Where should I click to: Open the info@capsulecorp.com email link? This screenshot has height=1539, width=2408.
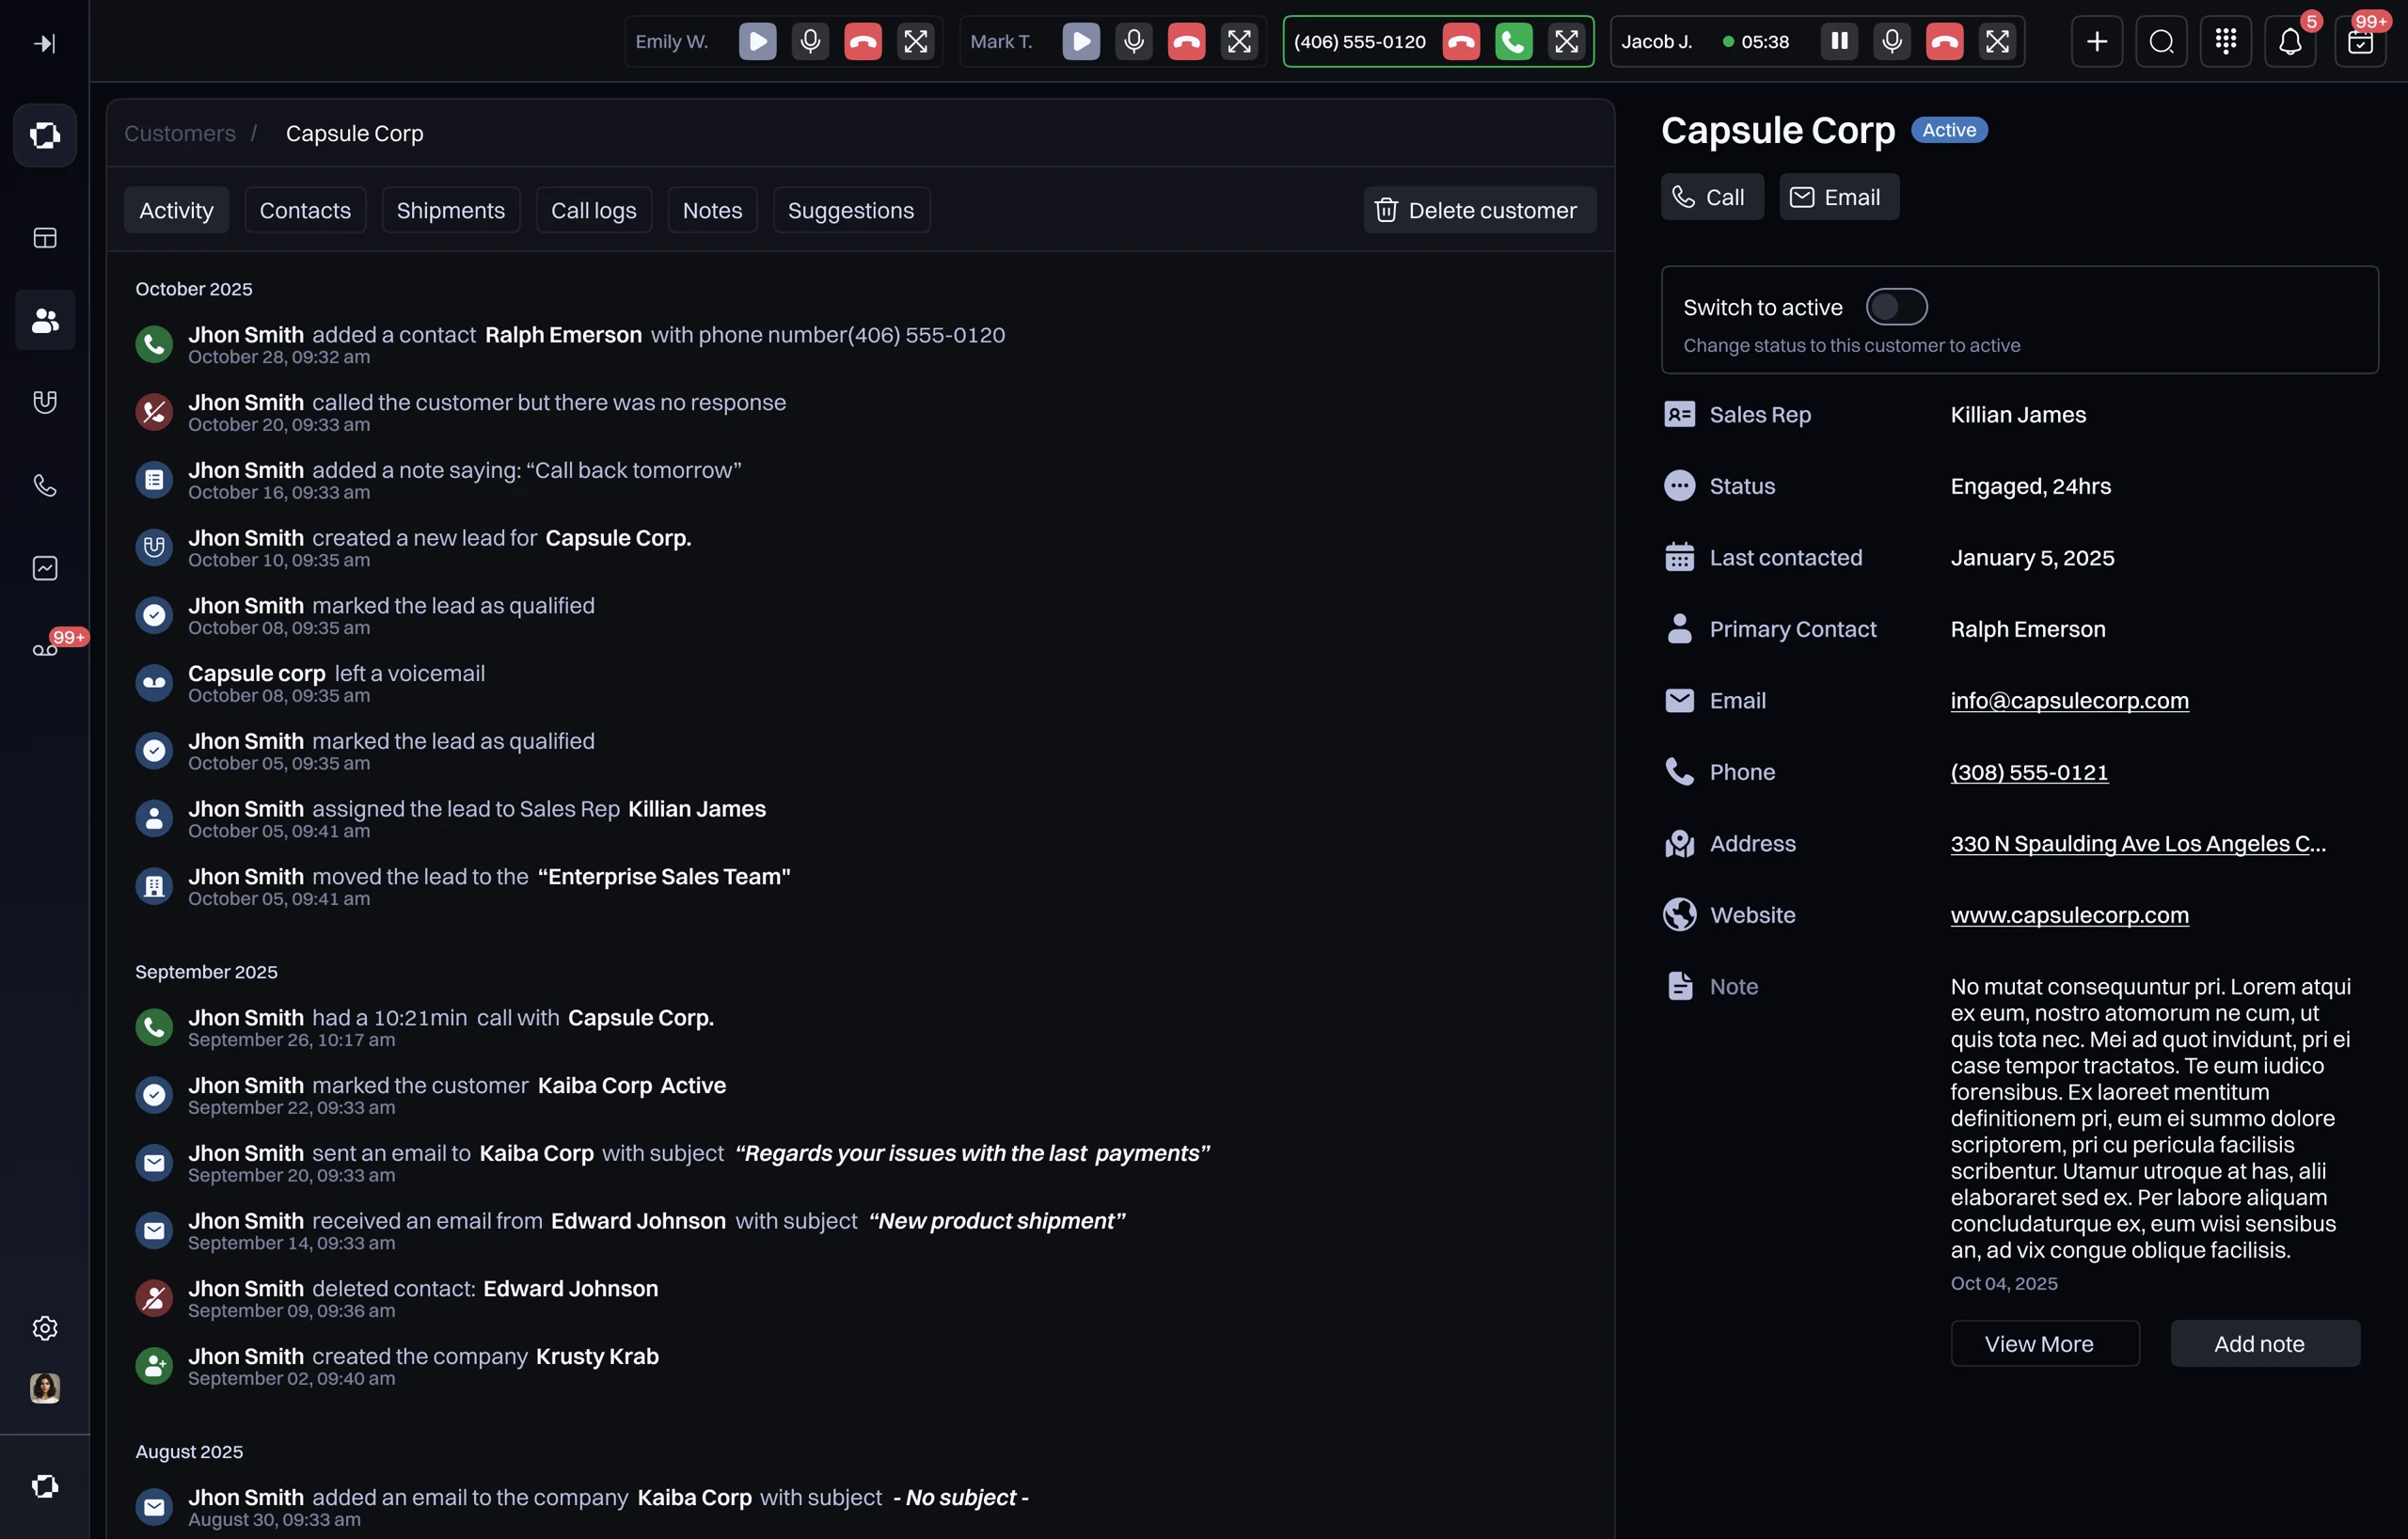2069,701
